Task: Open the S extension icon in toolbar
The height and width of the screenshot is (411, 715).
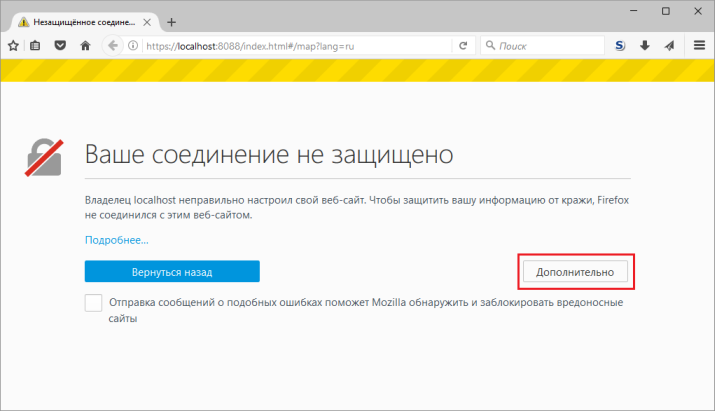Action: tap(620, 46)
